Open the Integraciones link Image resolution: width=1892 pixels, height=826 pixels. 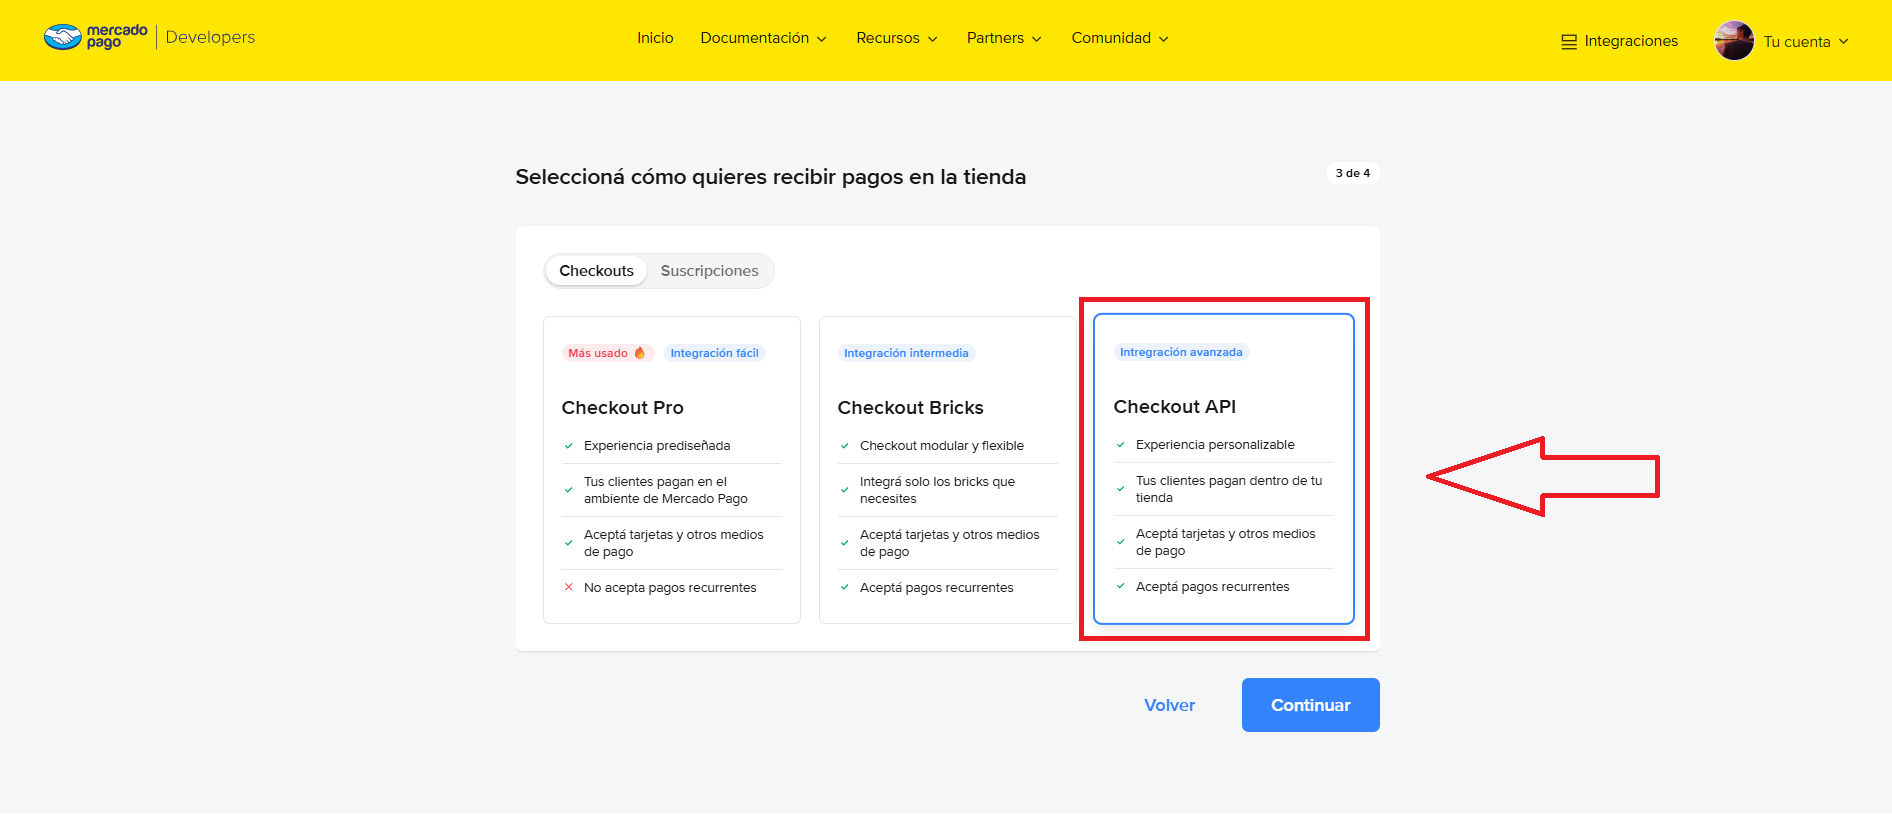(x=1631, y=41)
